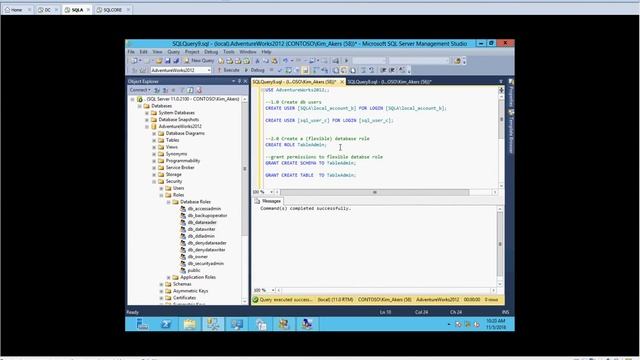640x360 pixels.
Task: Click the Object Explorer refresh icon
Action: pos(190,90)
